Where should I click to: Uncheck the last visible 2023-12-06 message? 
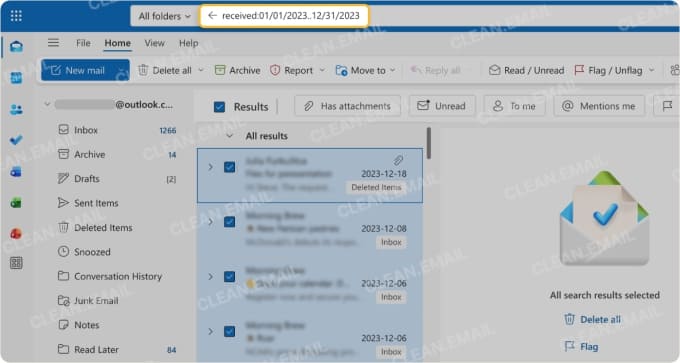[x=229, y=331]
